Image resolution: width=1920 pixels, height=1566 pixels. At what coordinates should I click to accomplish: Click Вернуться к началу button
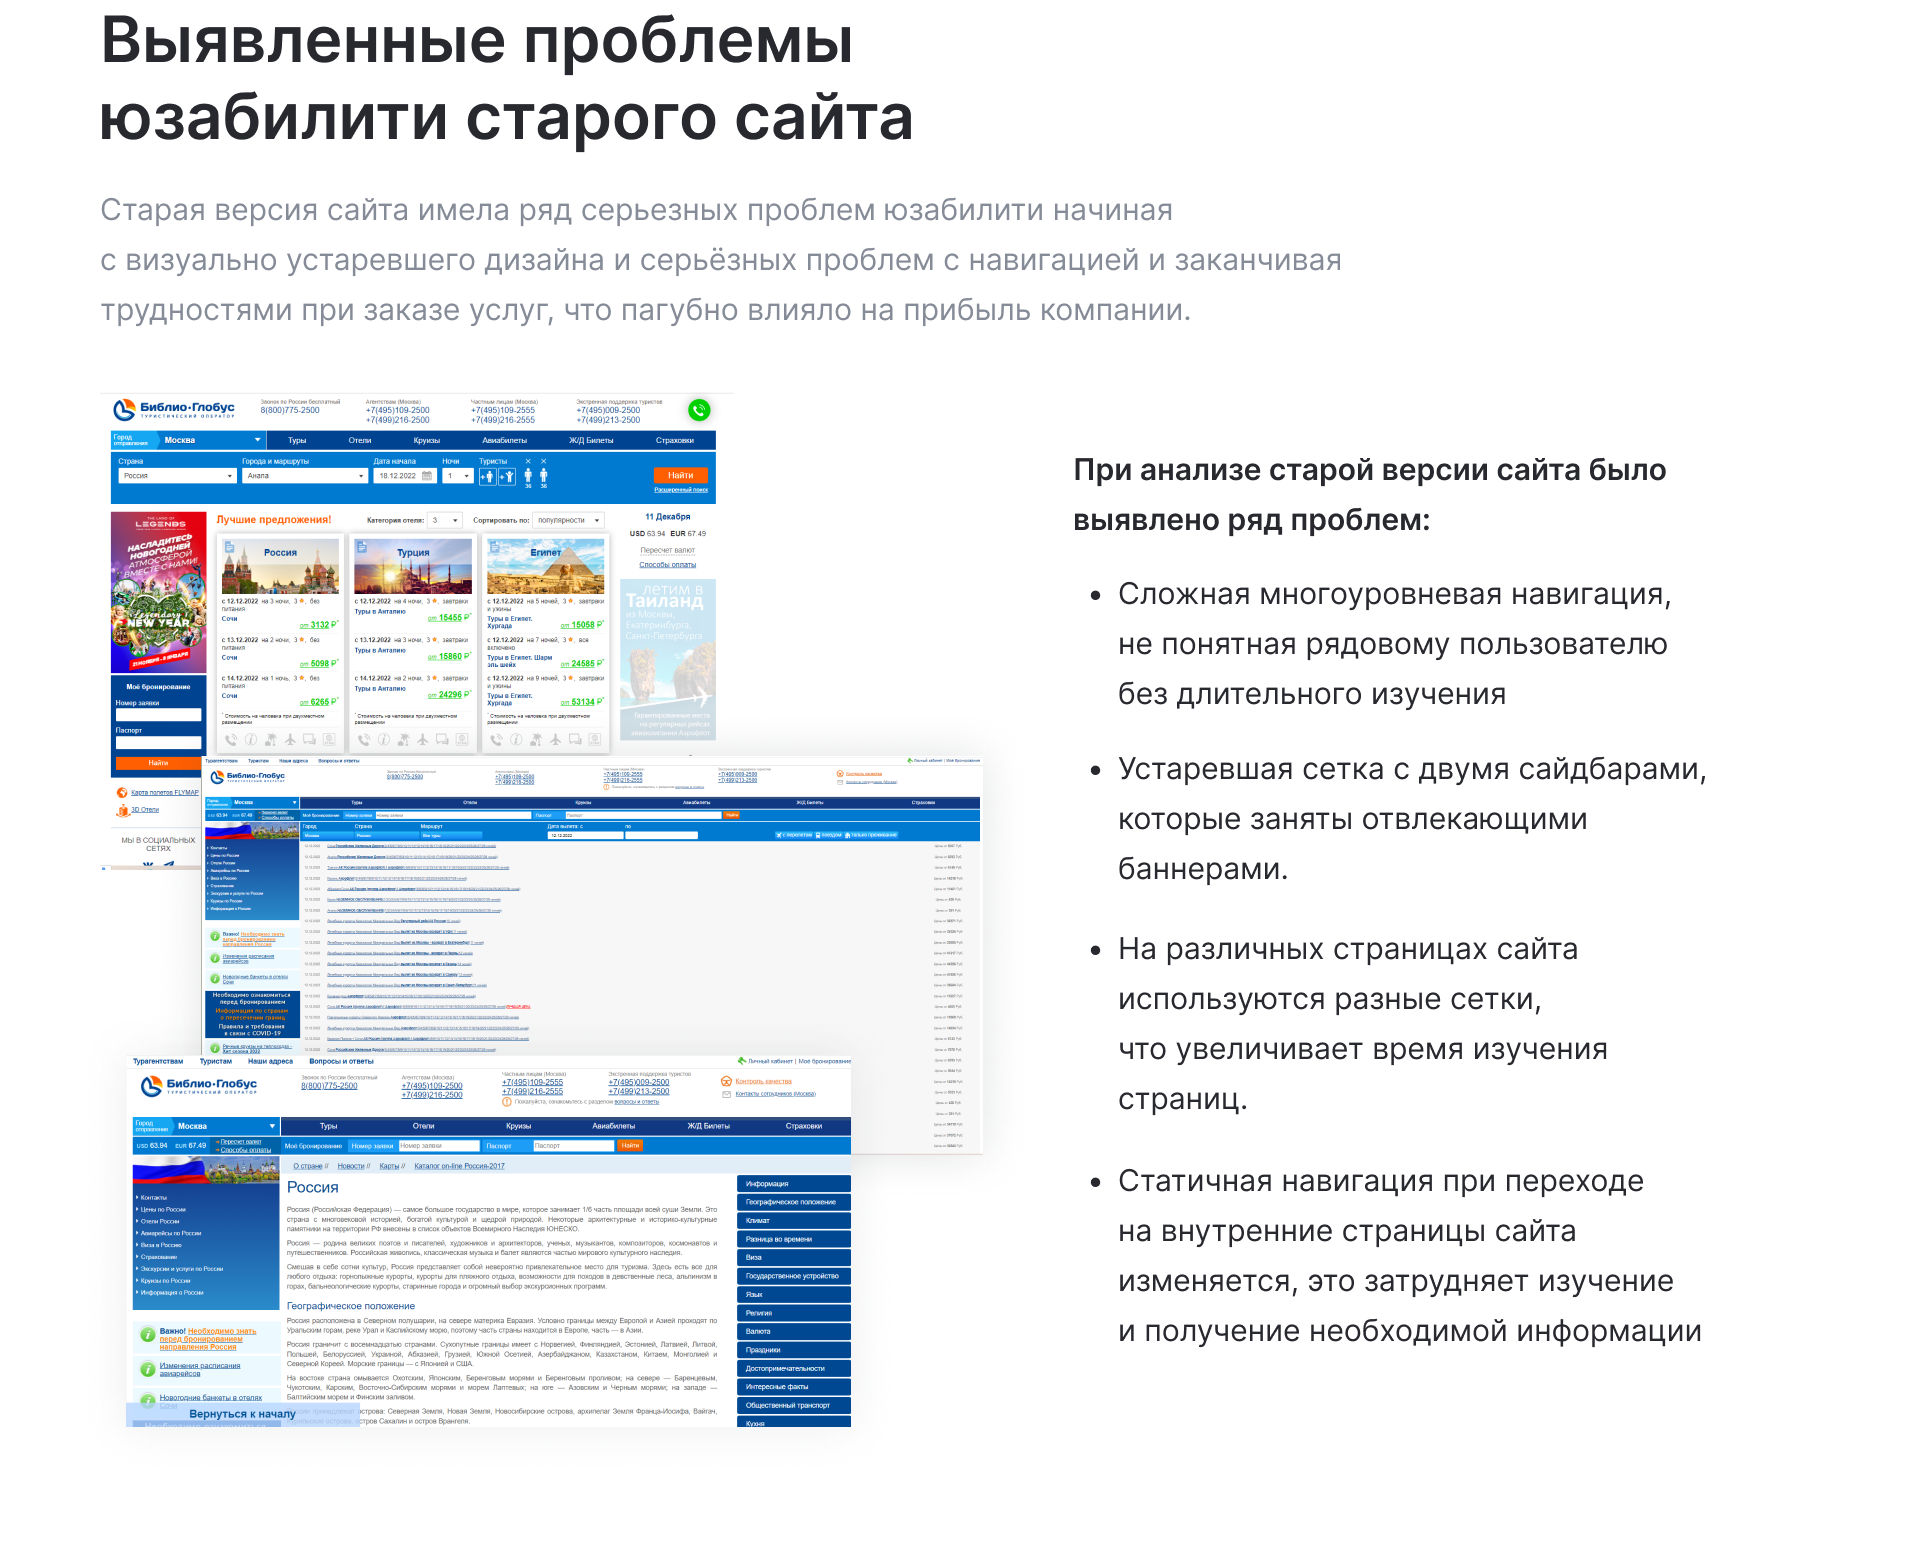pyautogui.click(x=242, y=1414)
